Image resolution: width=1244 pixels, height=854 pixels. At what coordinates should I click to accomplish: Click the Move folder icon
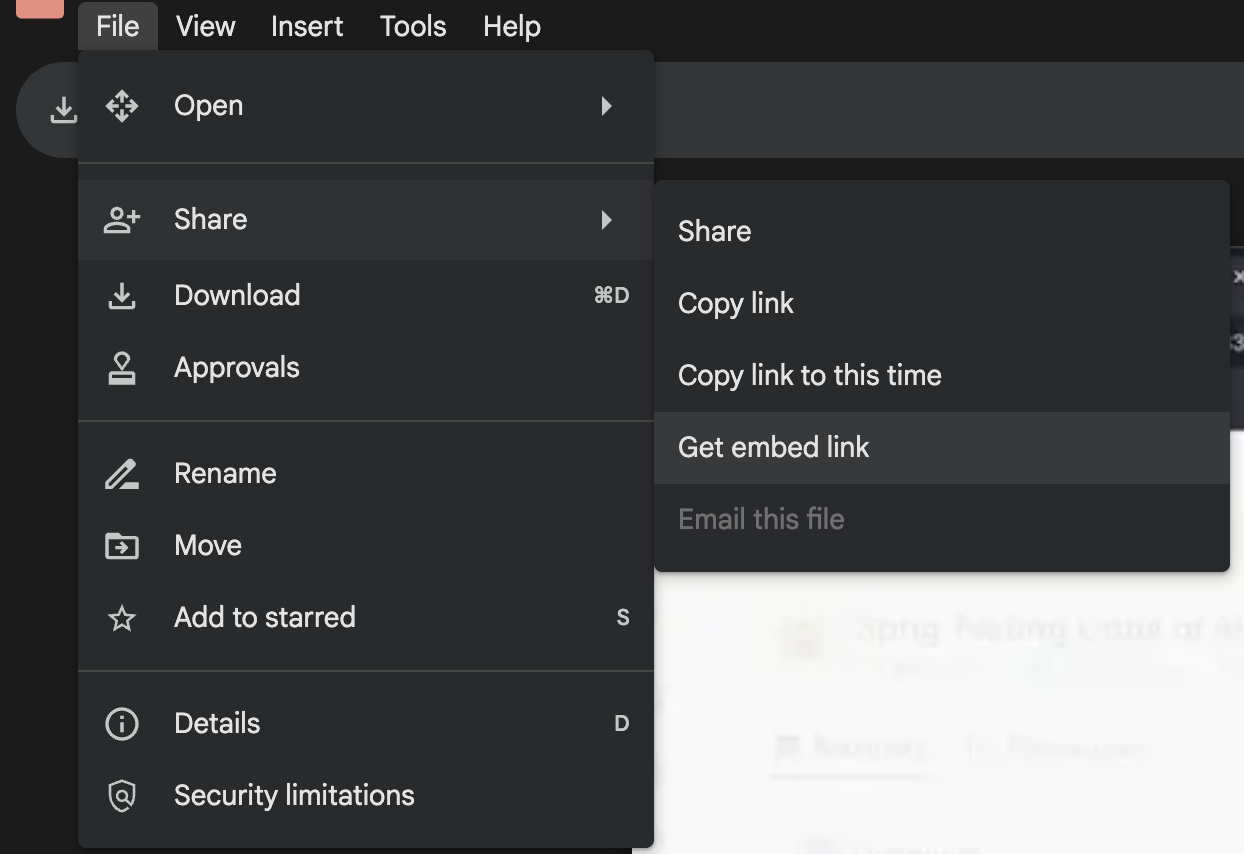[x=122, y=546]
